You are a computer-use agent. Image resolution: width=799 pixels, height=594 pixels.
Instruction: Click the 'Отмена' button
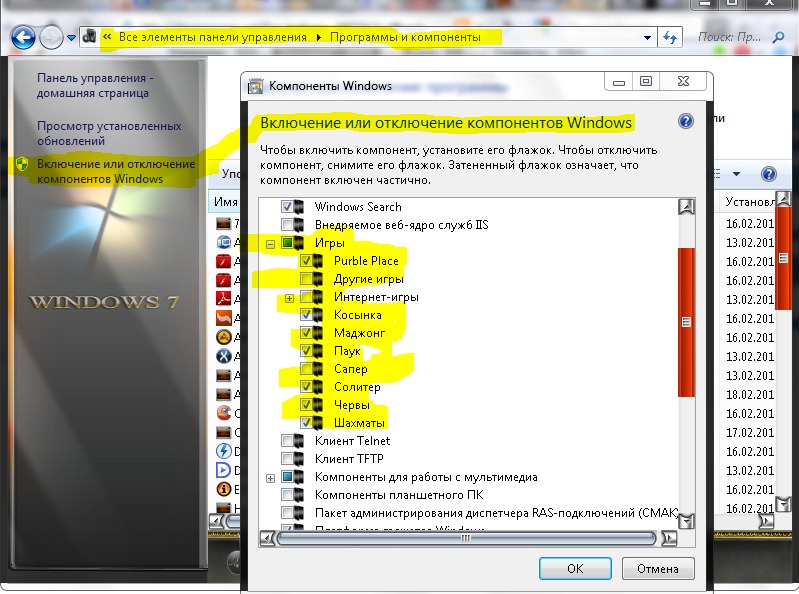pos(658,569)
